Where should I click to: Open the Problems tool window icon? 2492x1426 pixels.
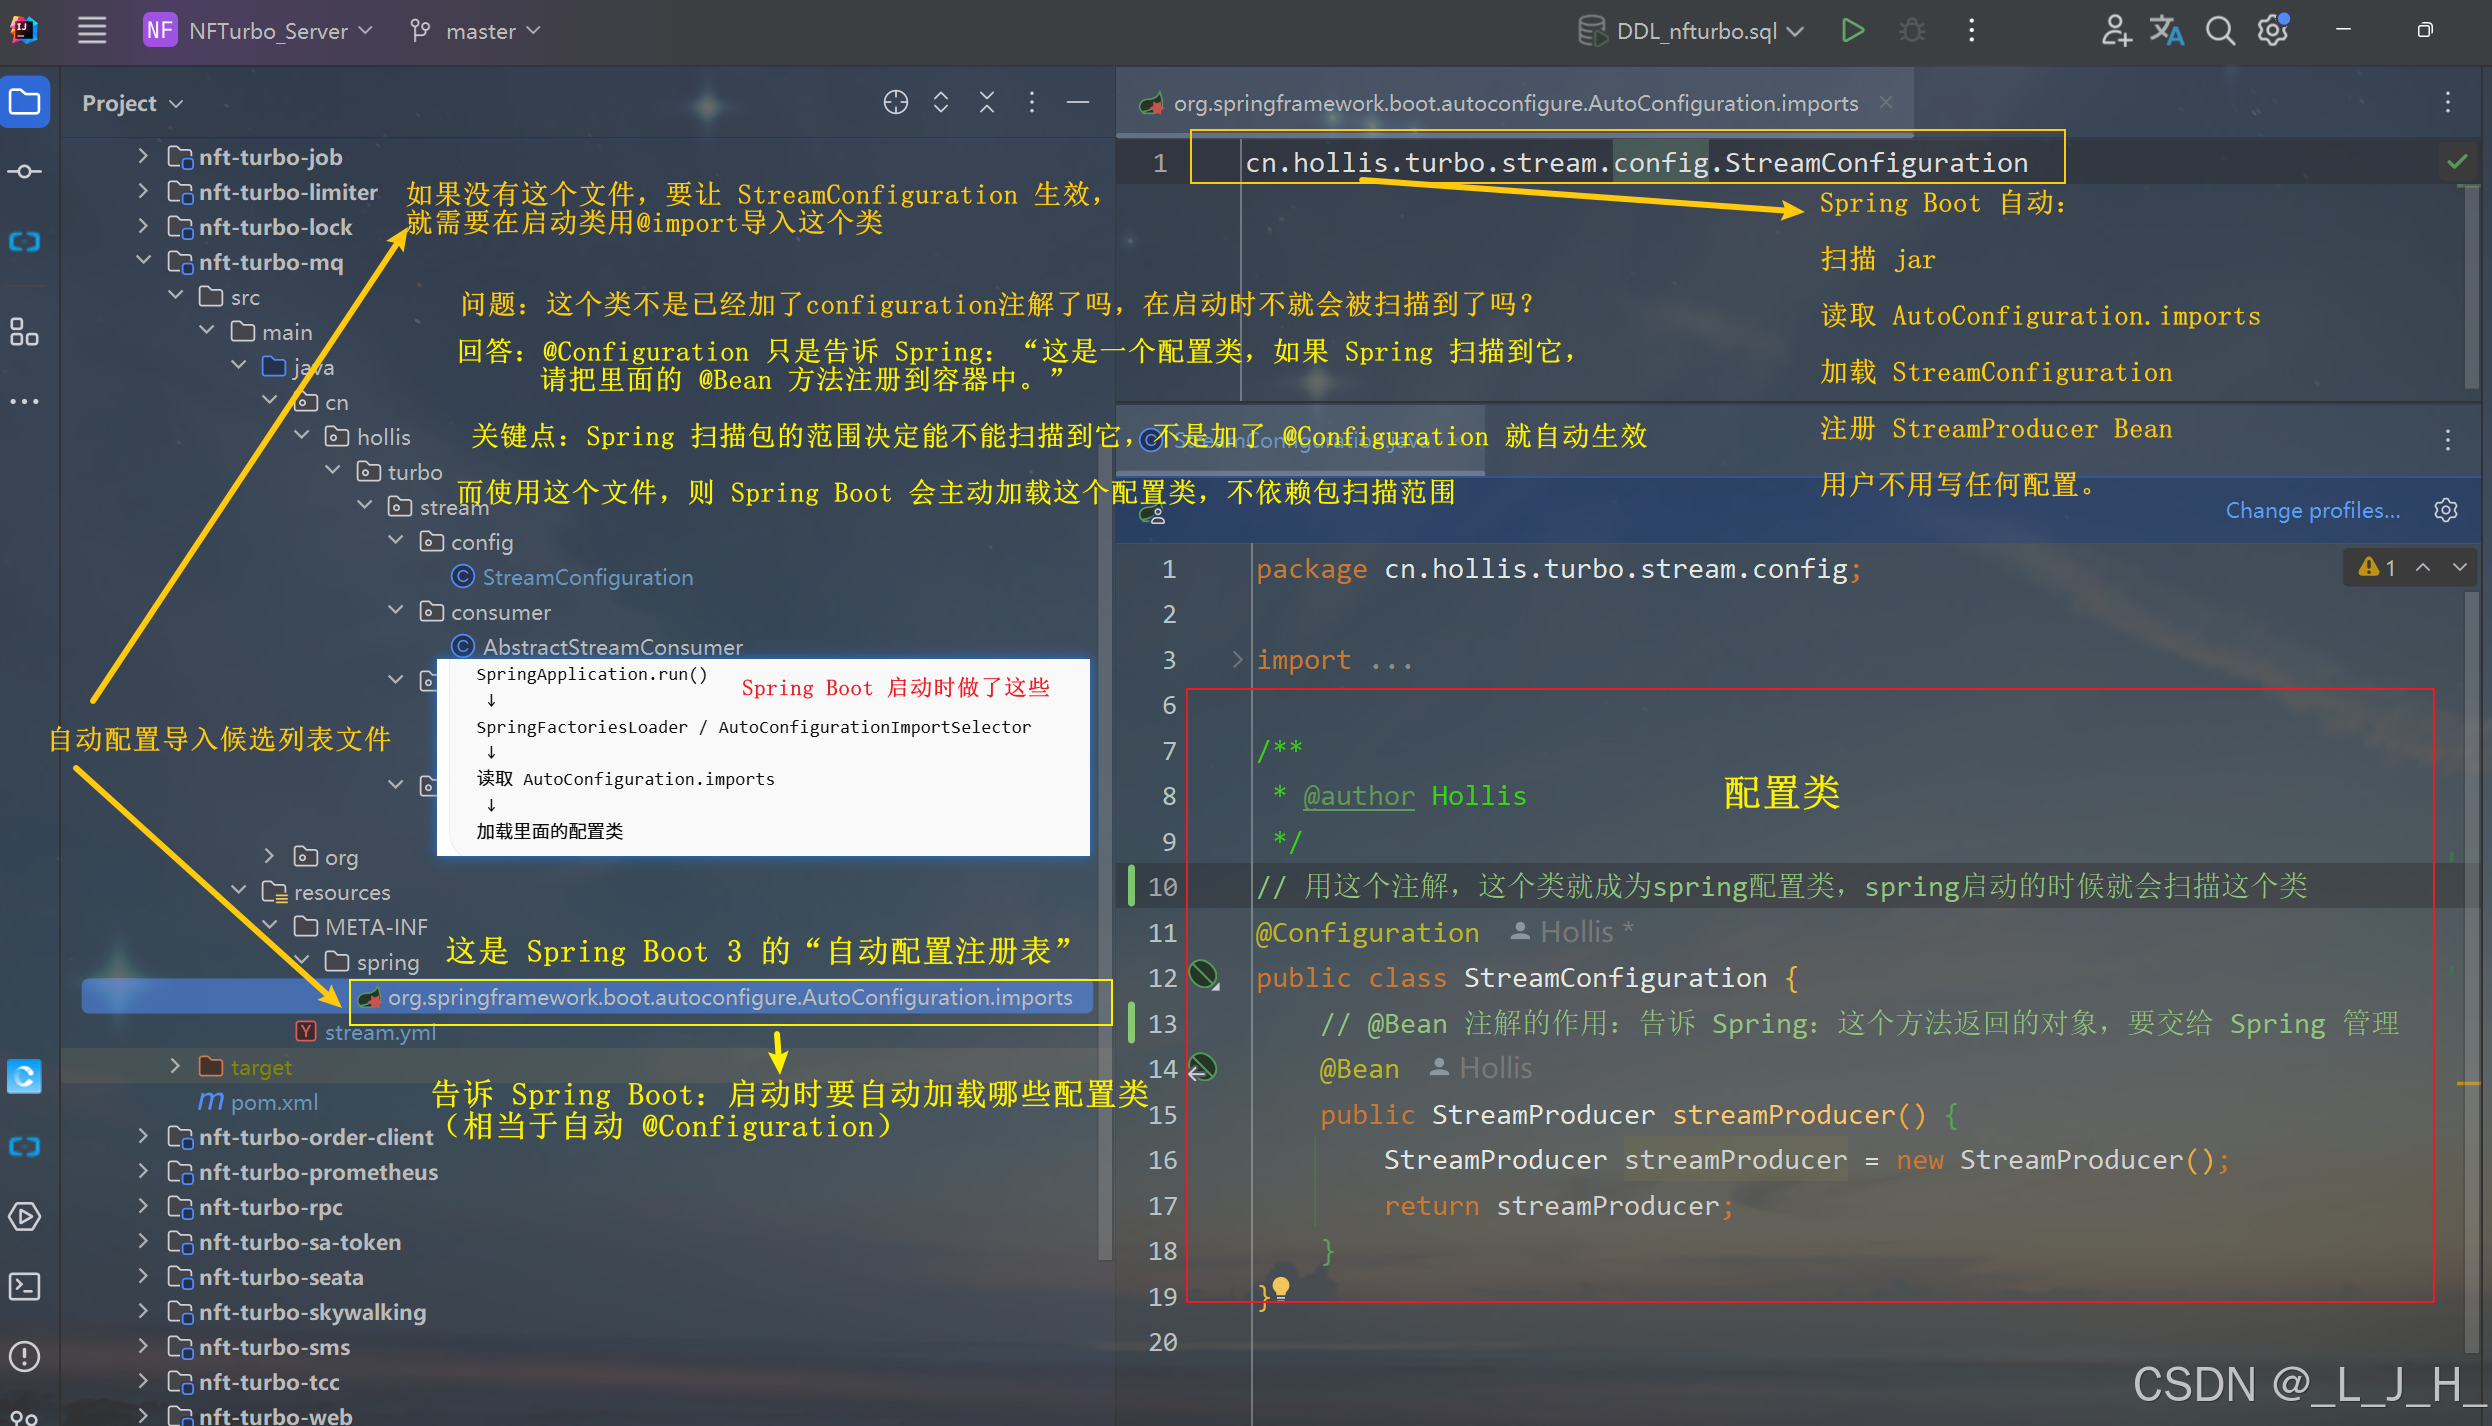click(25, 1356)
